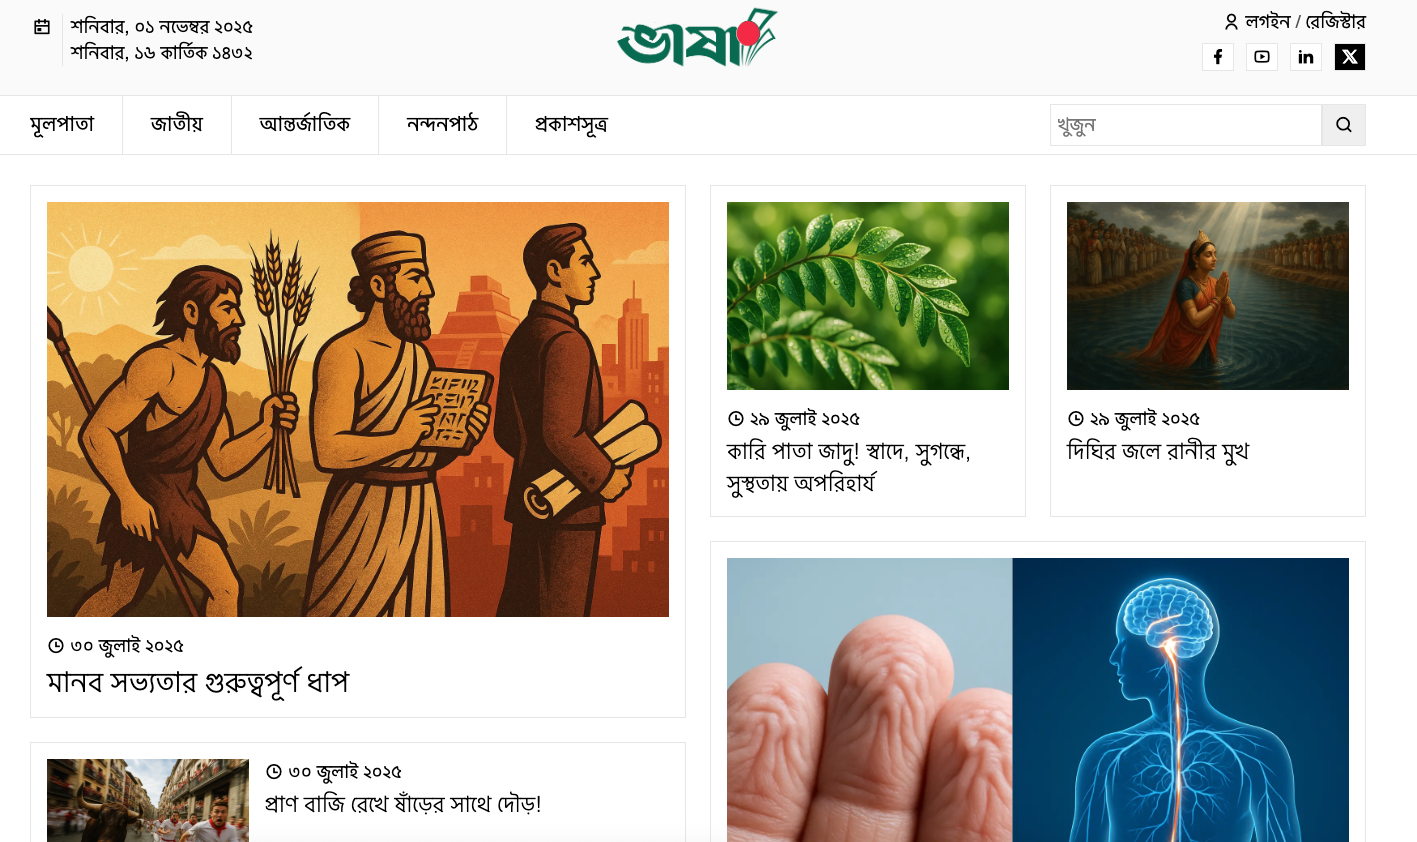Open the YouTube social icon

(1261, 57)
